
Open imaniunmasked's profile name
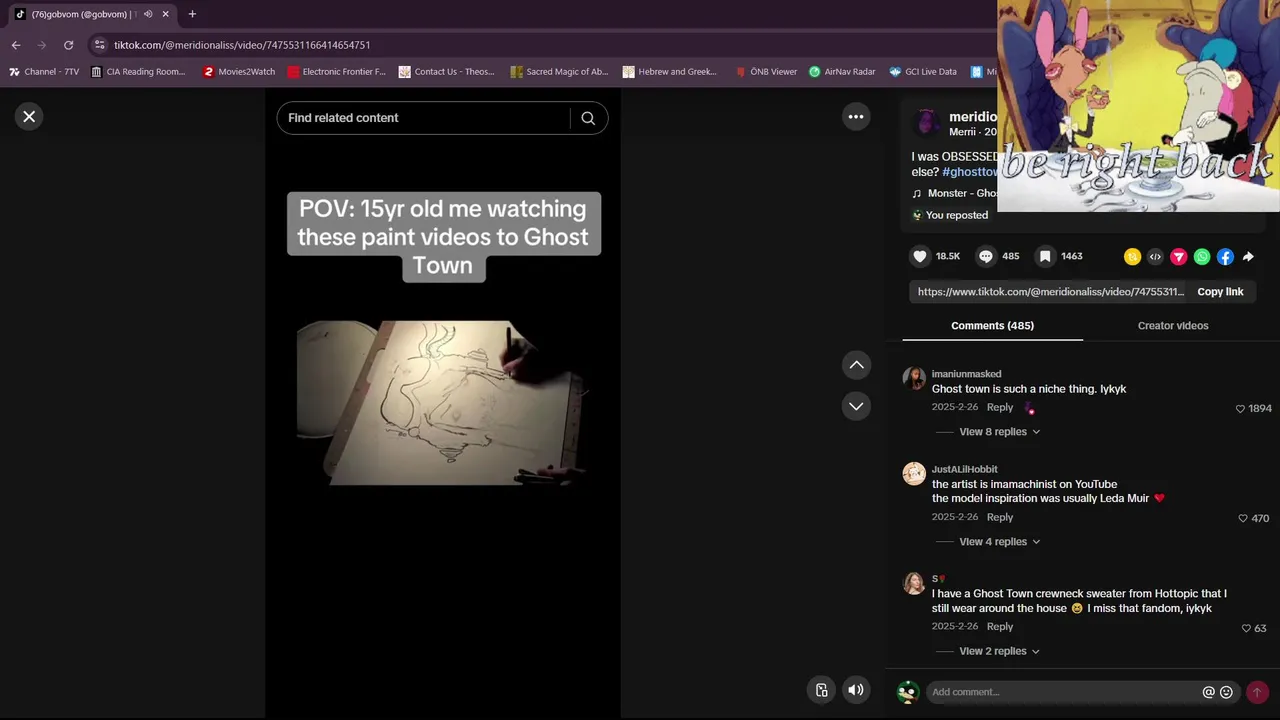click(966, 374)
